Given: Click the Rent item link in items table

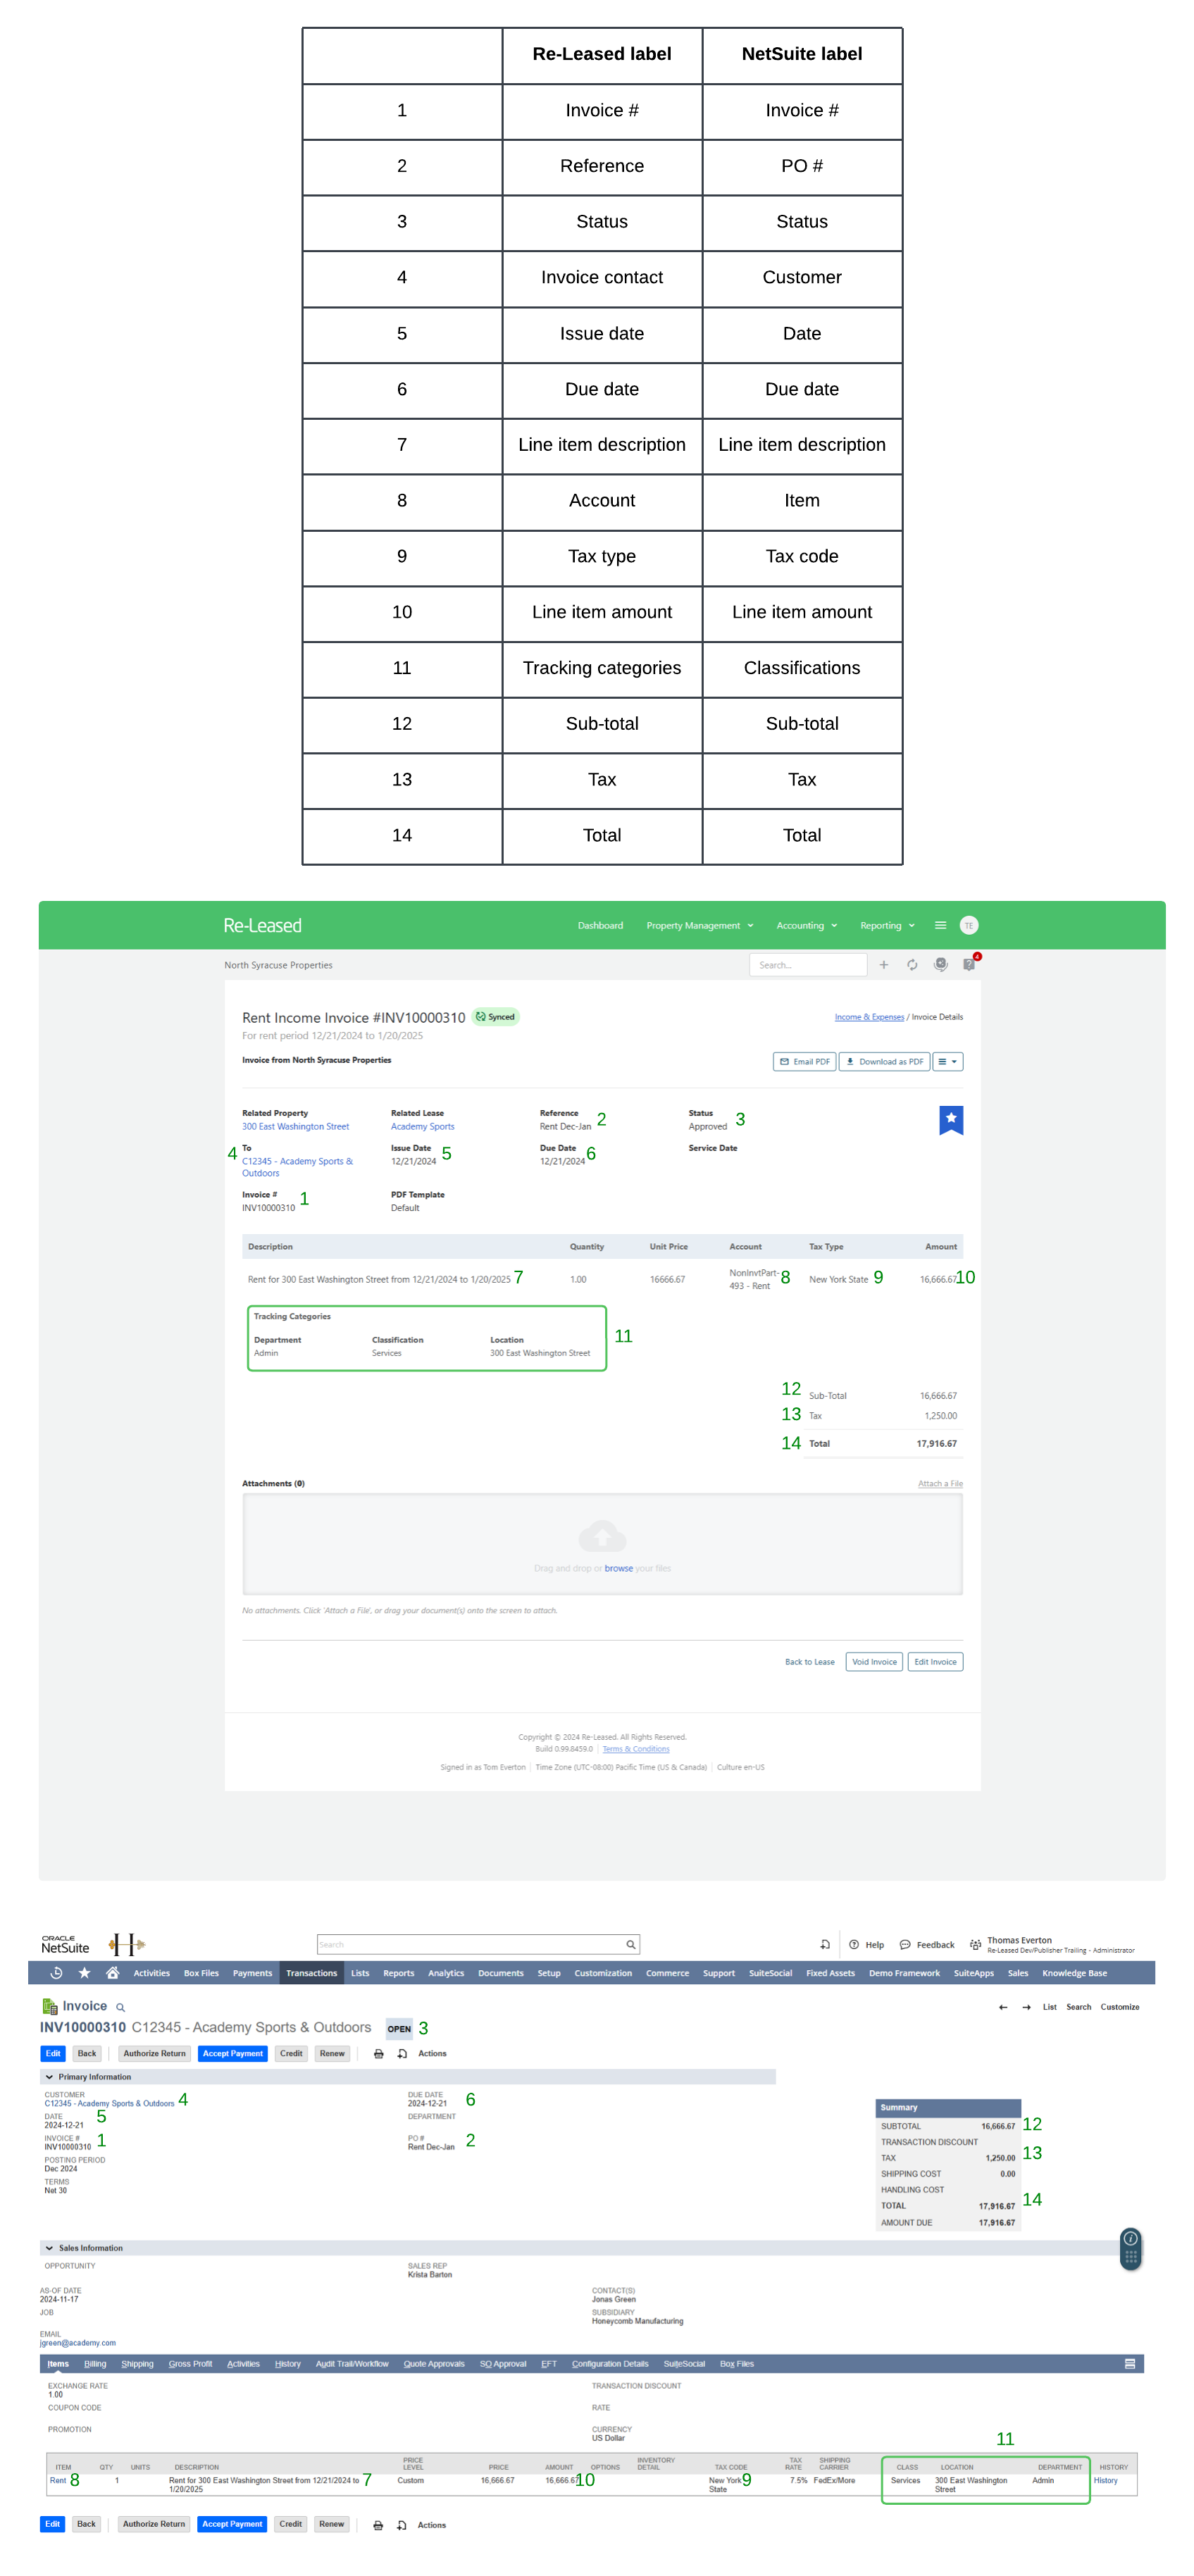Looking at the screenshot, I should 58,2481.
